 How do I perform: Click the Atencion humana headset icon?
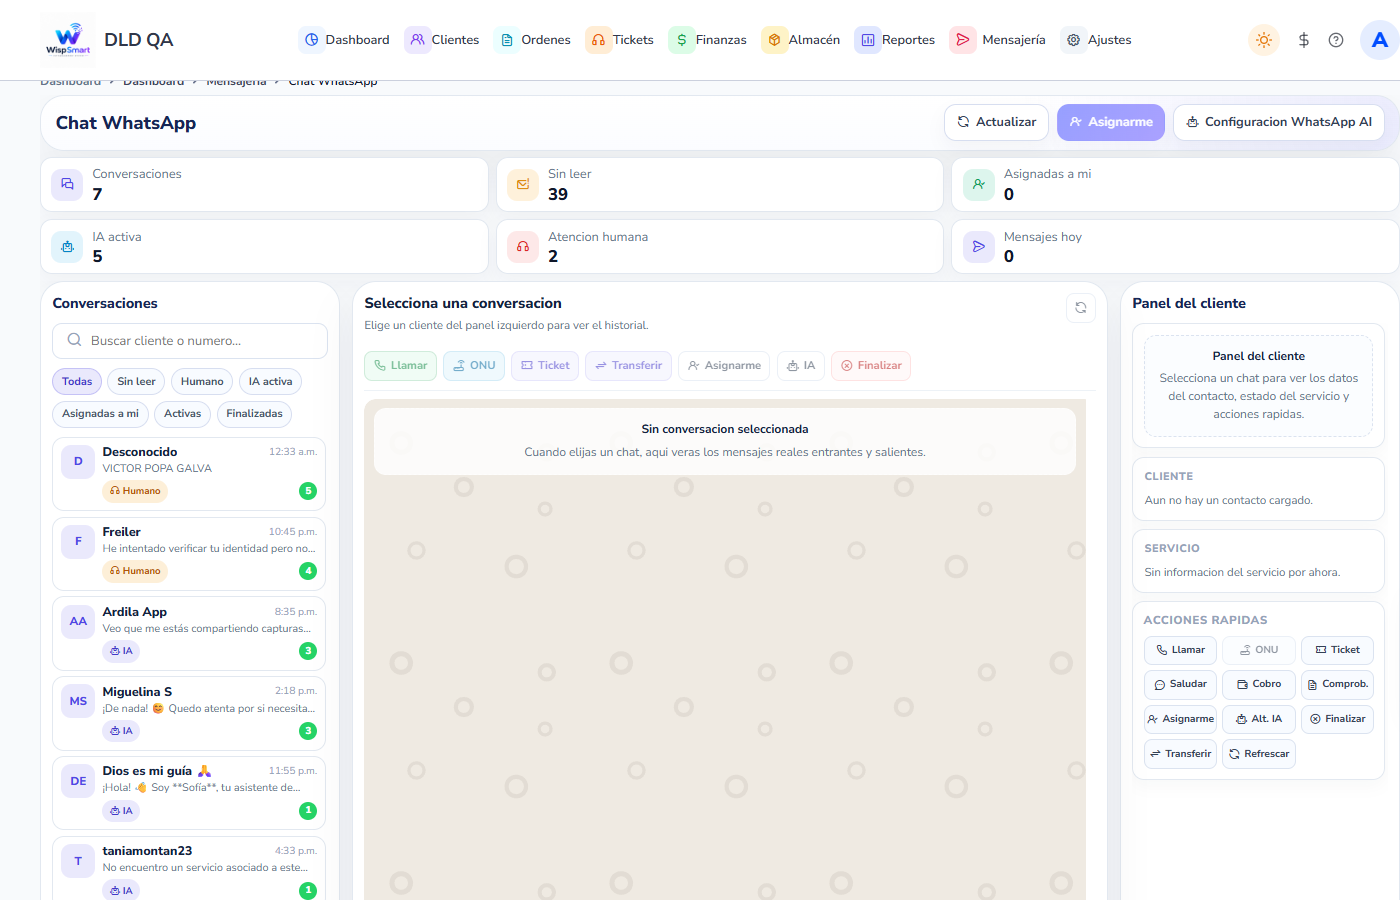[x=523, y=246]
